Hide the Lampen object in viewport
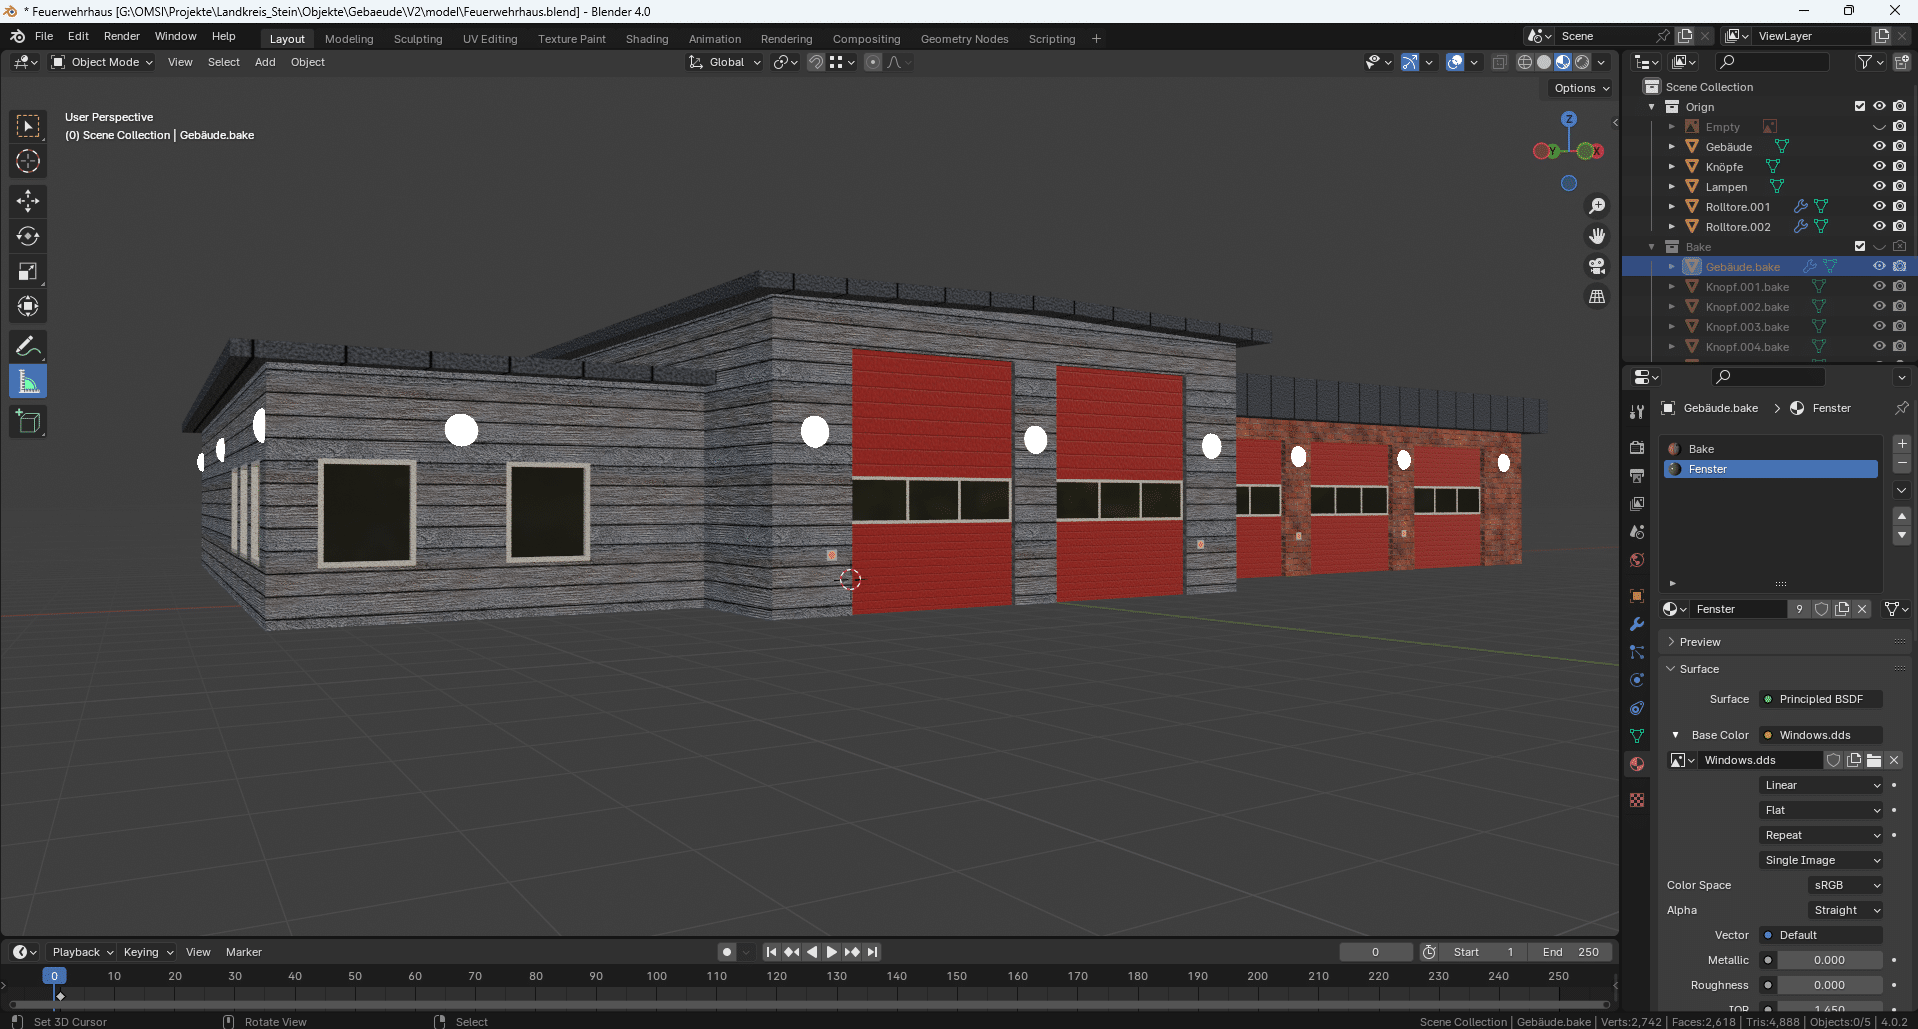1918x1029 pixels. (x=1879, y=186)
